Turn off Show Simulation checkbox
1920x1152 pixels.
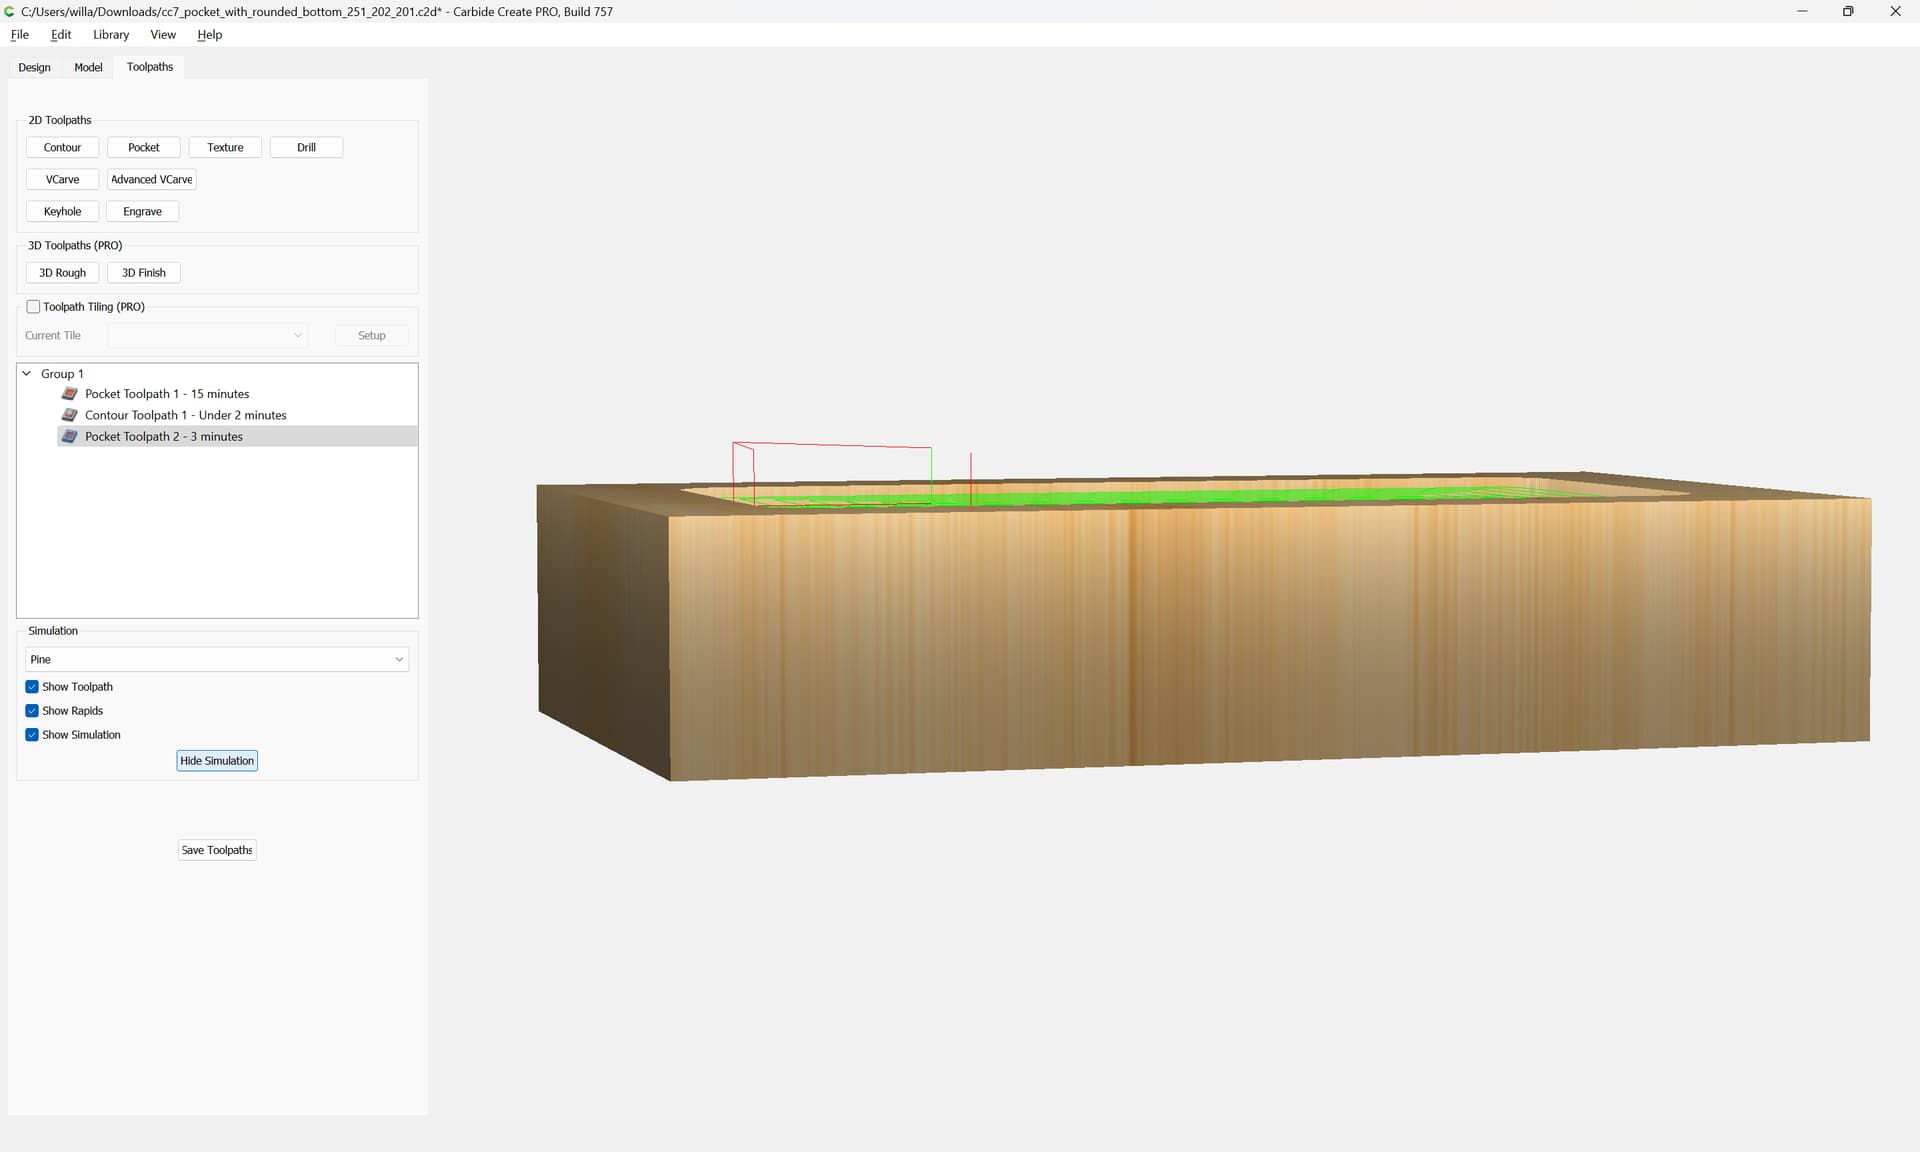(x=32, y=735)
